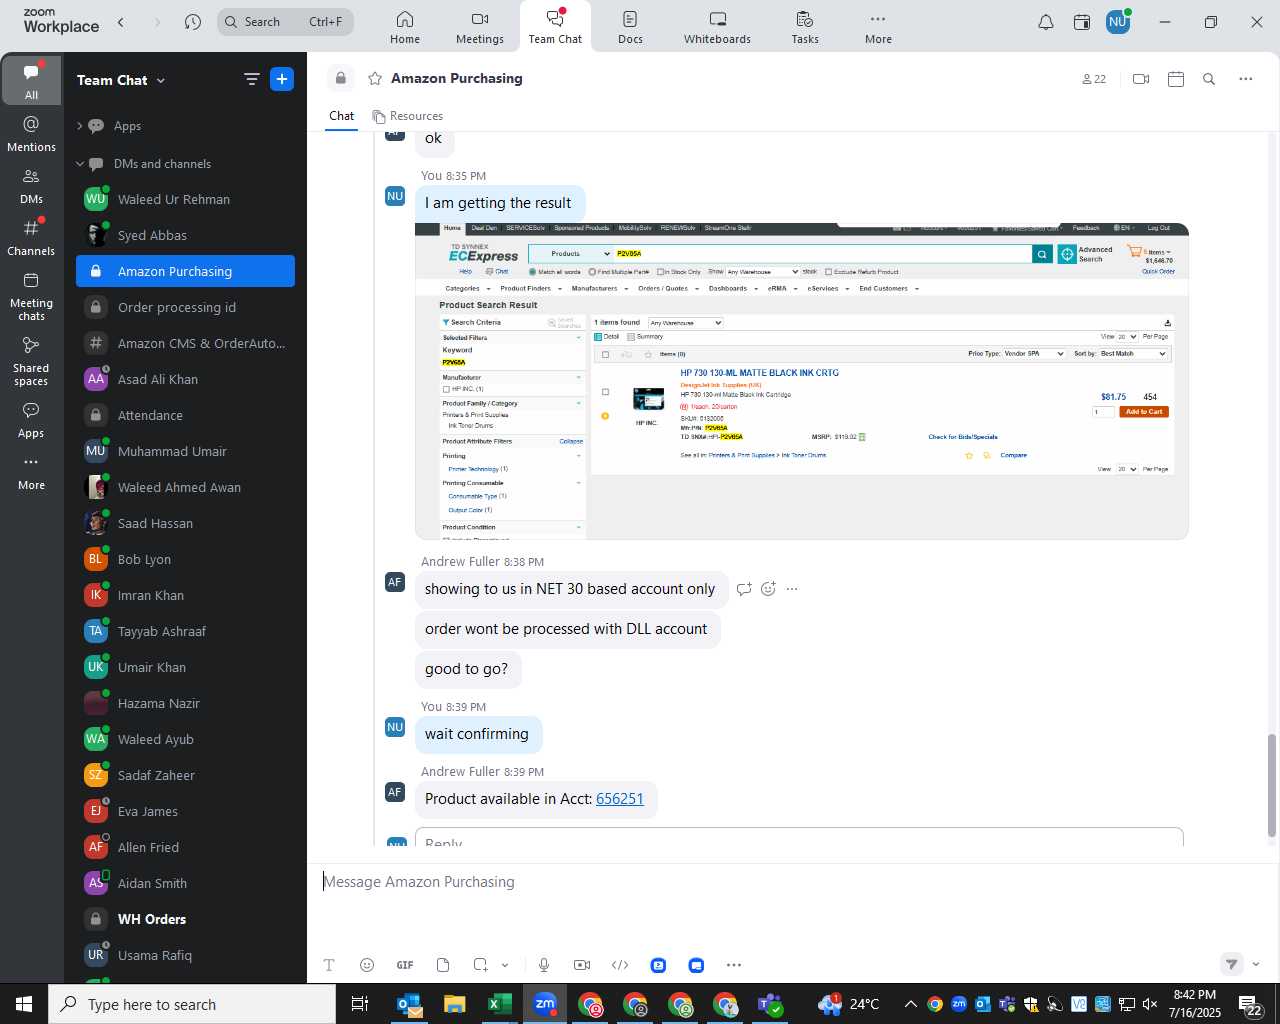1280x1024 pixels.
Task: Open Excel from the taskbar
Action: 500,1005
